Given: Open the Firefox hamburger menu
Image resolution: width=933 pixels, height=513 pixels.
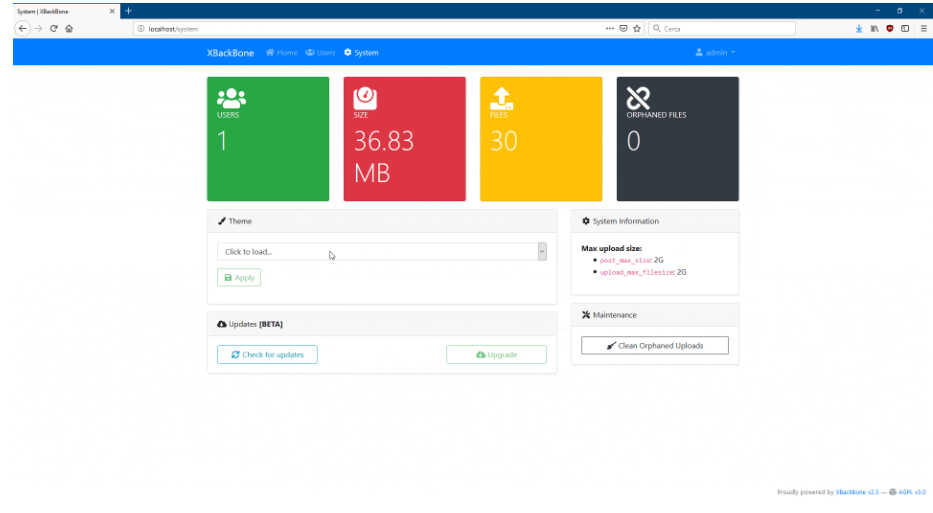Looking at the screenshot, I should tap(923, 29).
